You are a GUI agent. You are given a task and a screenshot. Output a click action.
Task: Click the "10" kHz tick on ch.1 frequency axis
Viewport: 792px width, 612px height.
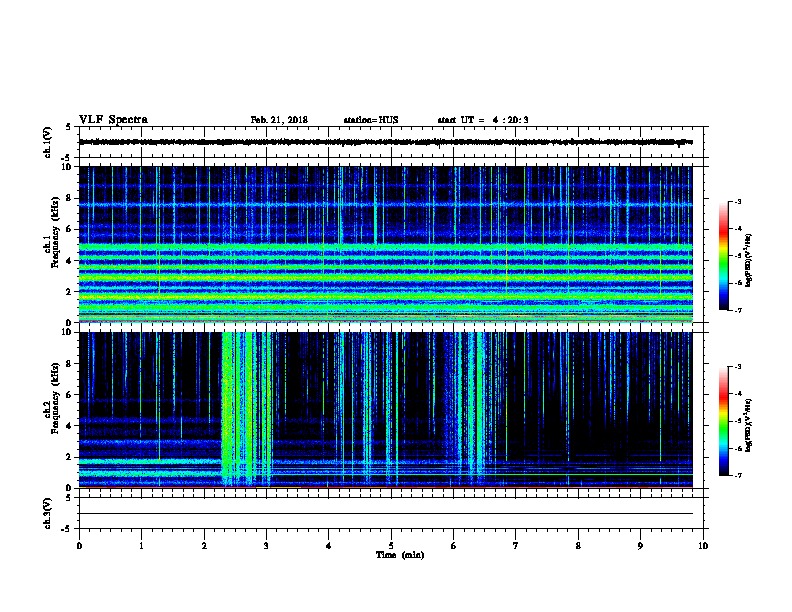tap(66, 167)
